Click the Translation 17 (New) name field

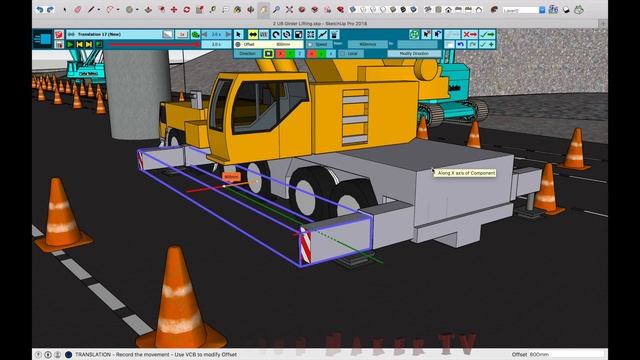point(114,34)
